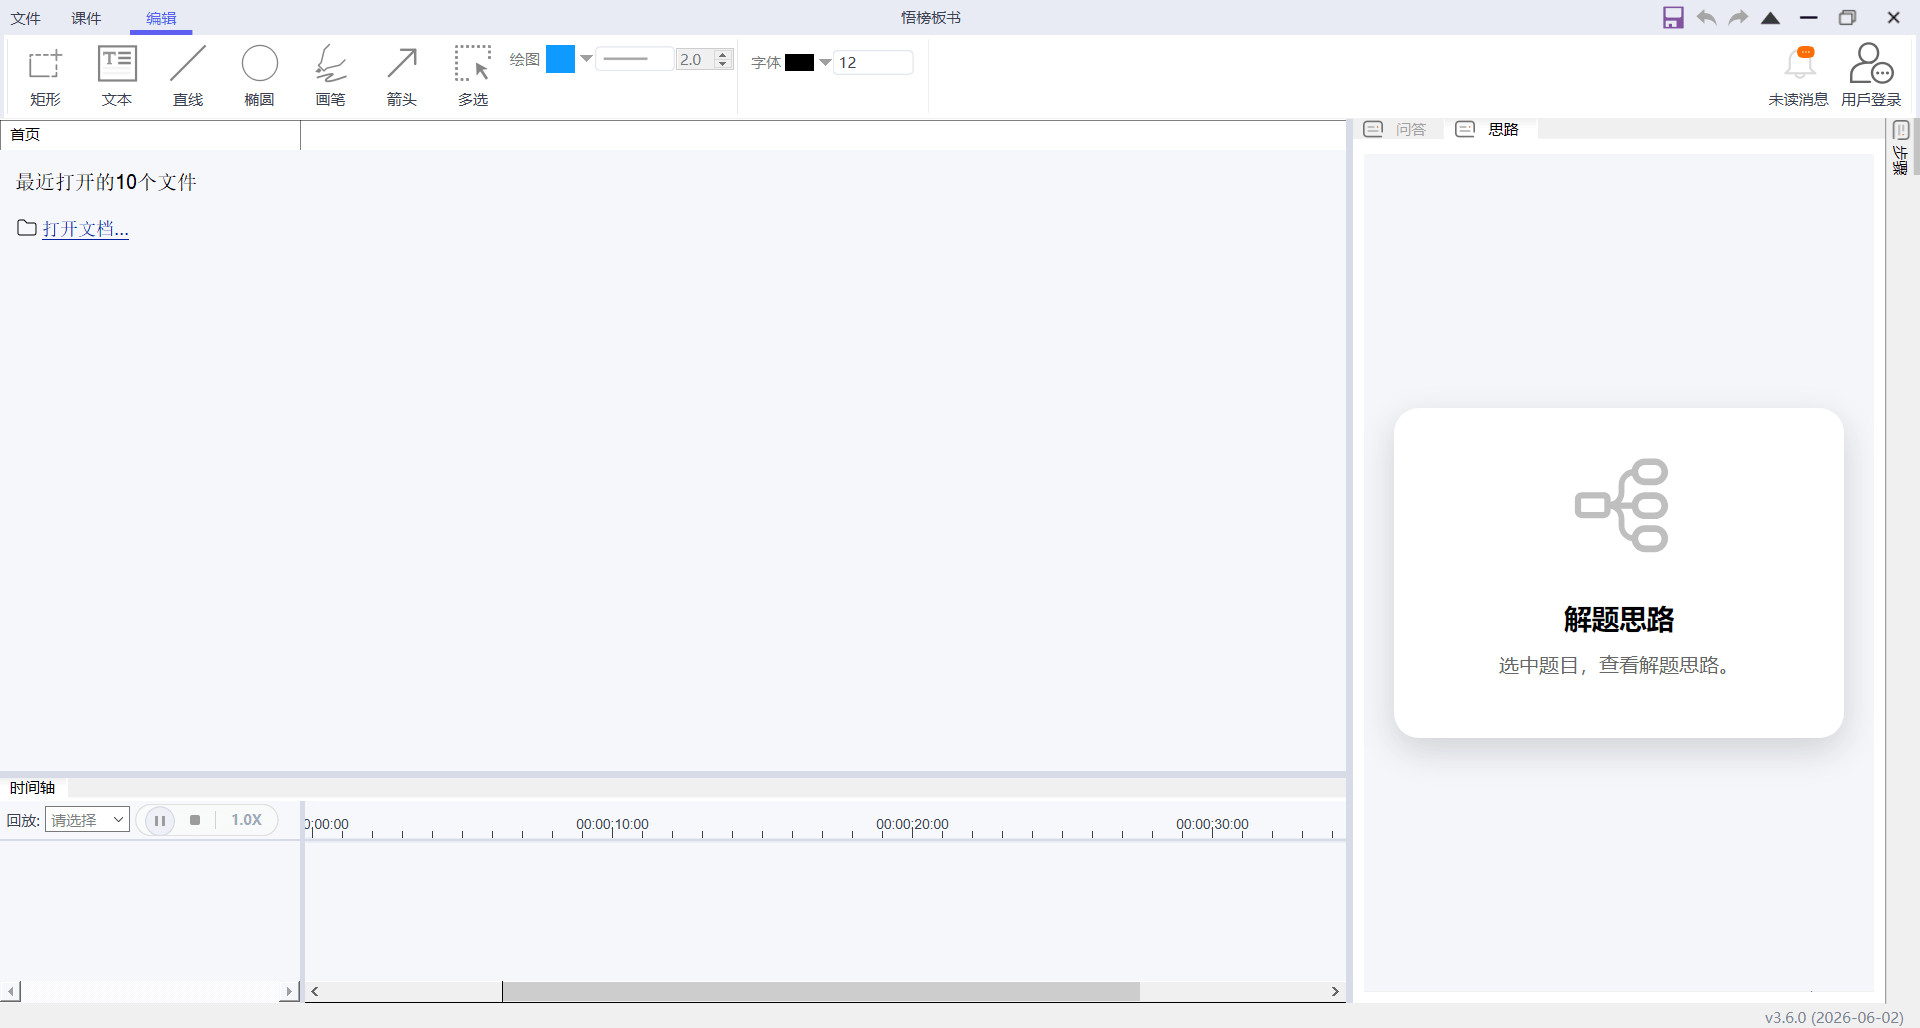Viewport: 1920px width, 1028px height.
Task: Select the 椭圆 ellipse tool
Action: pos(259,76)
